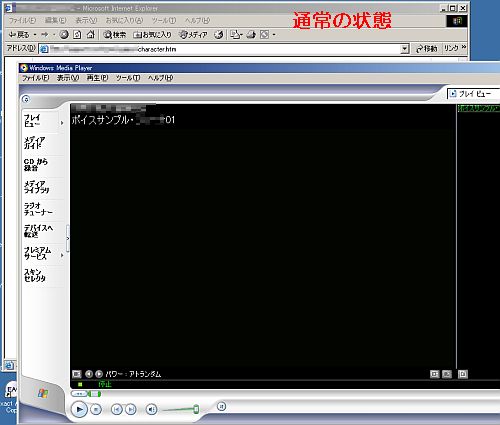The image size is (500, 425).
Task: Open IE お気に入り favorites pane
Action: tap(152, 34)
